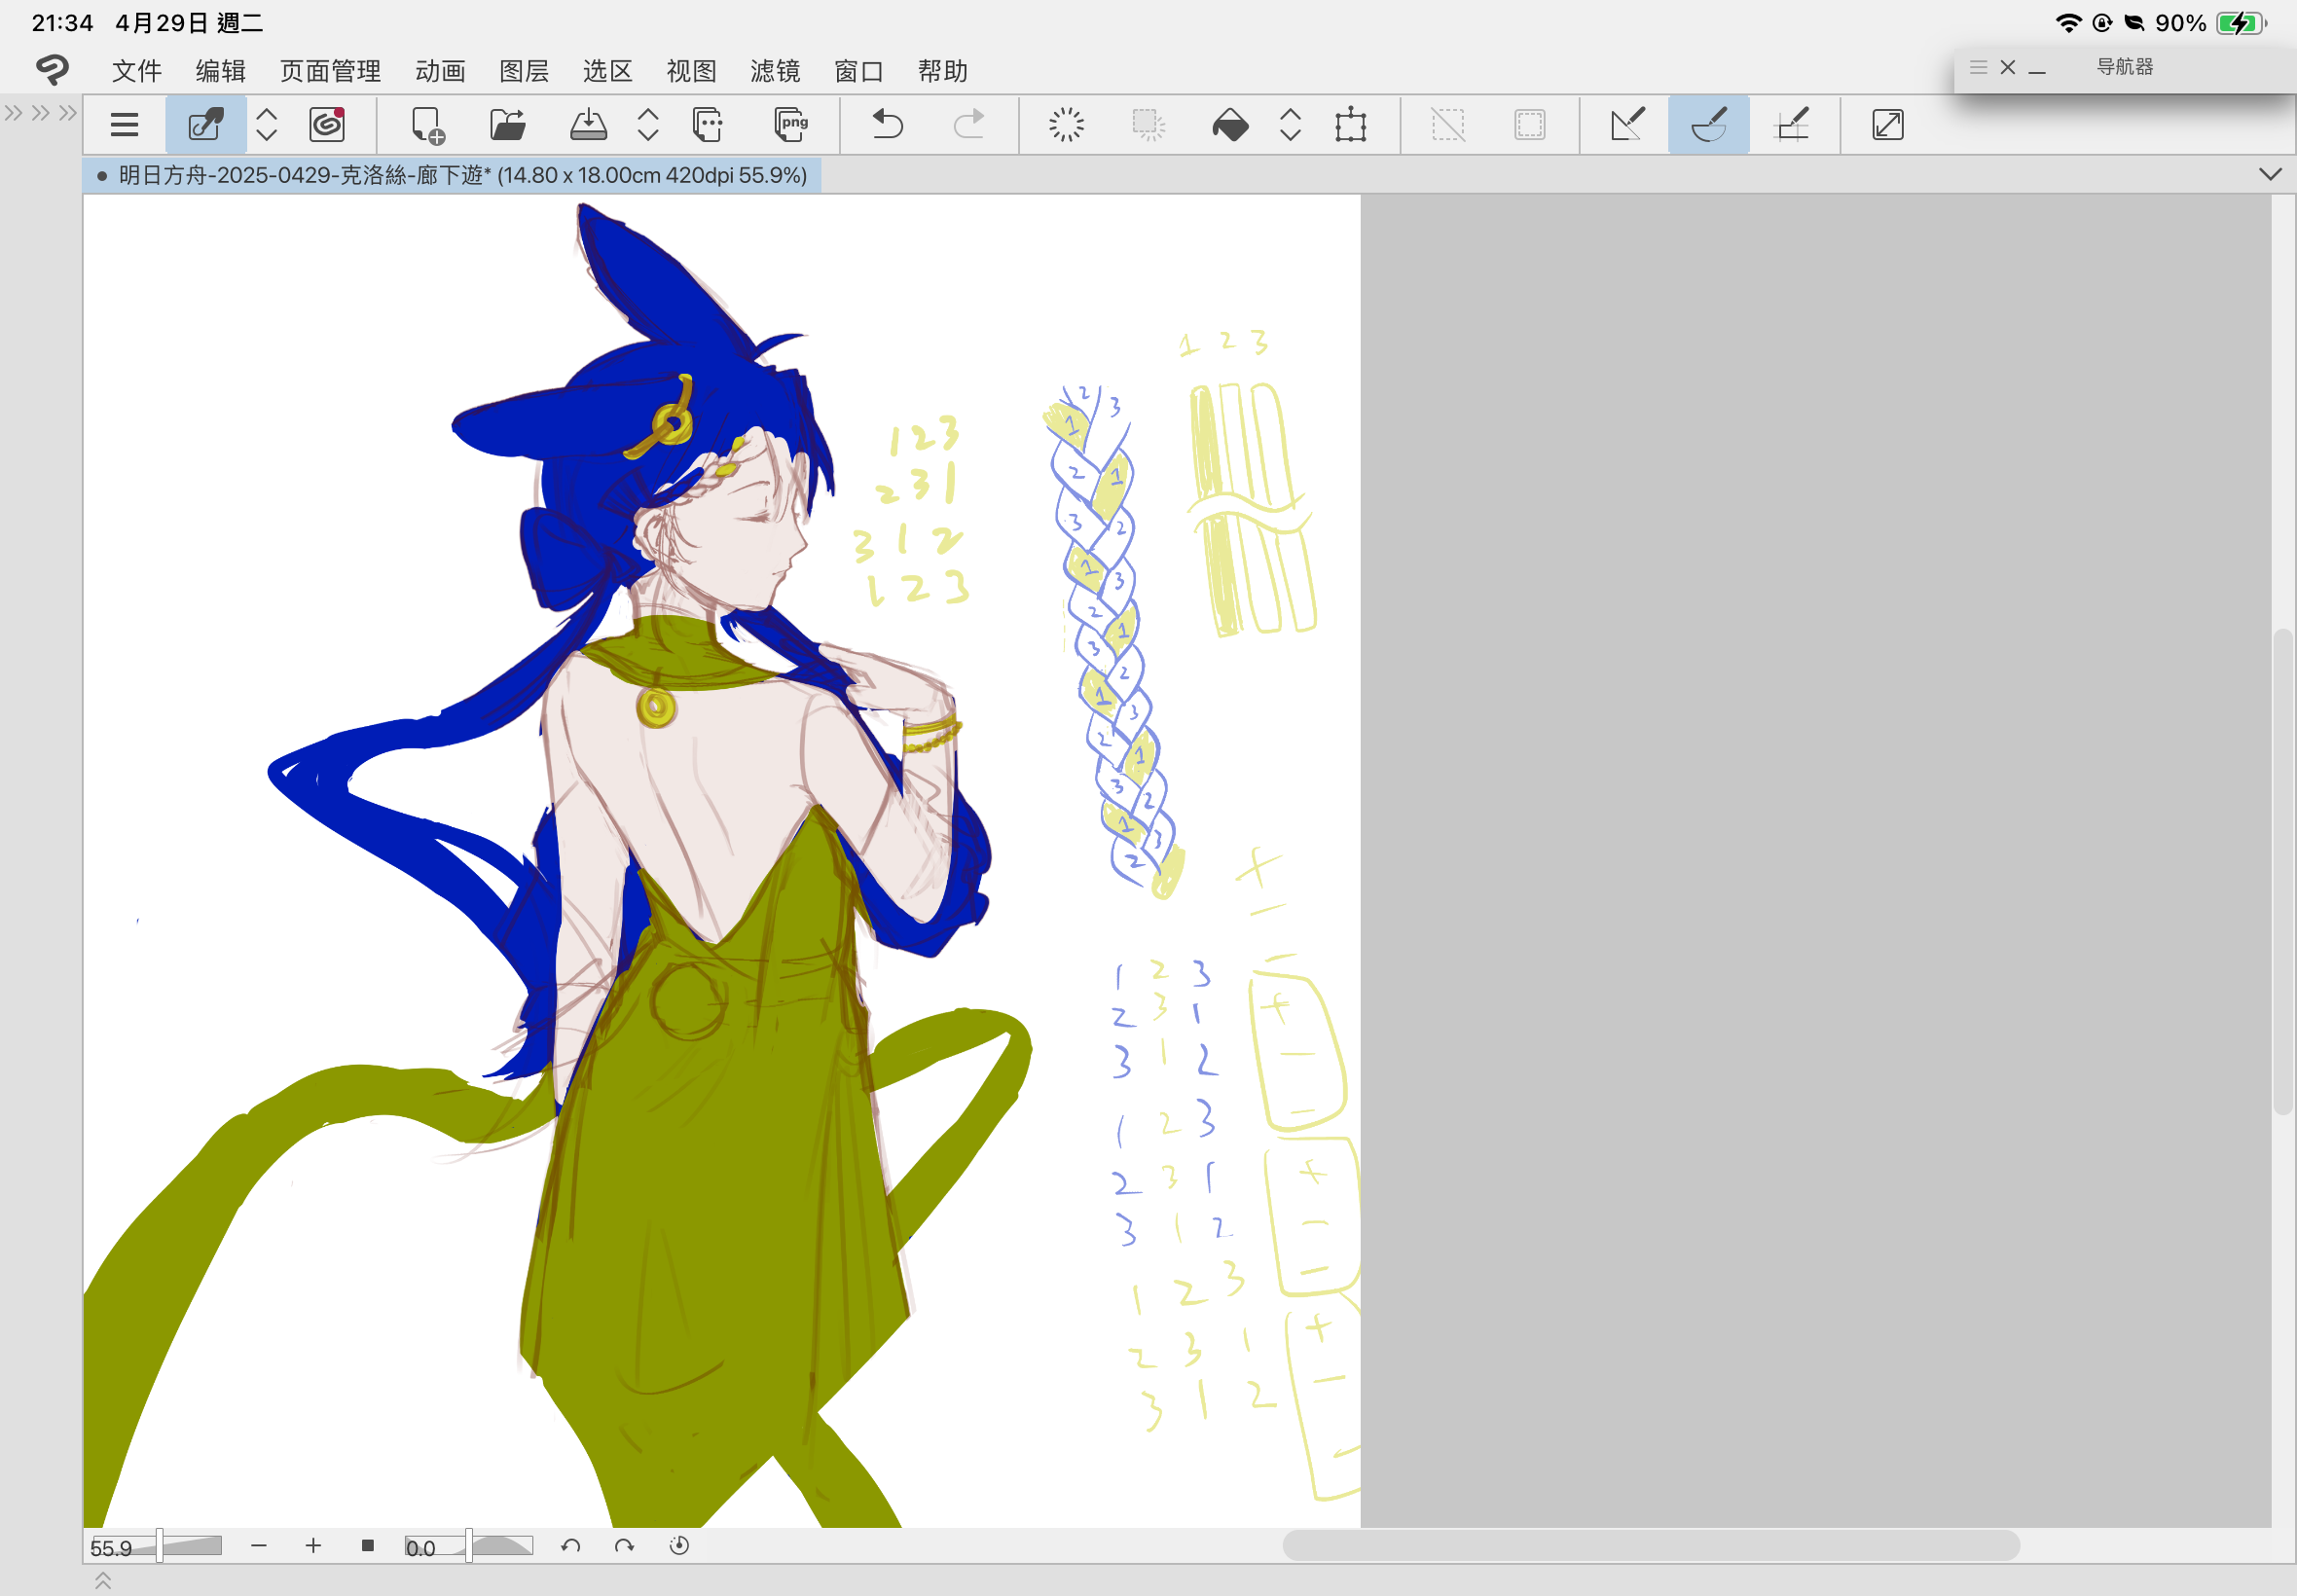Select the Fill bucket icon
The height and width of the screenshot is (1596, 2297).
point(1230,125)
